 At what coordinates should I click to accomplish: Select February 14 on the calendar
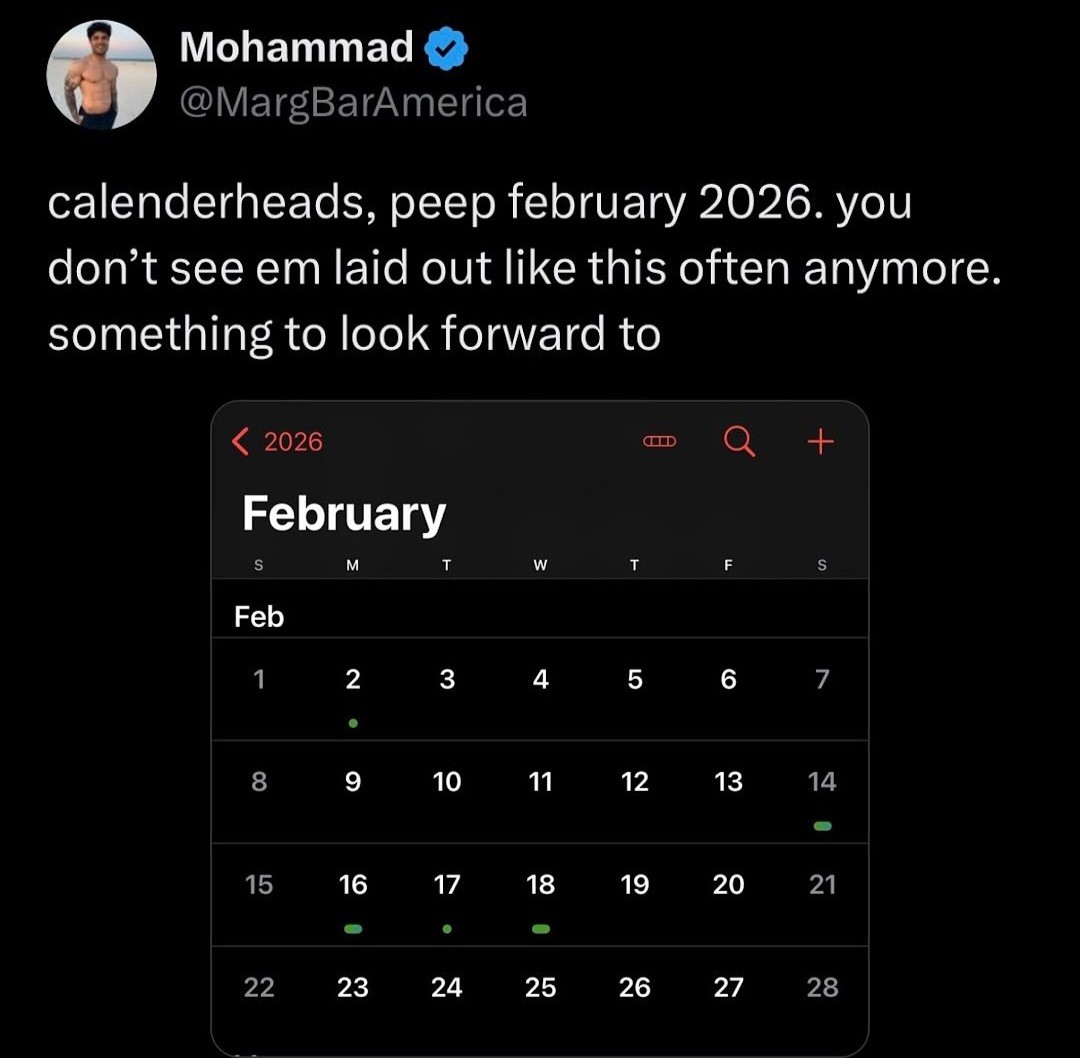click(822, 782)
